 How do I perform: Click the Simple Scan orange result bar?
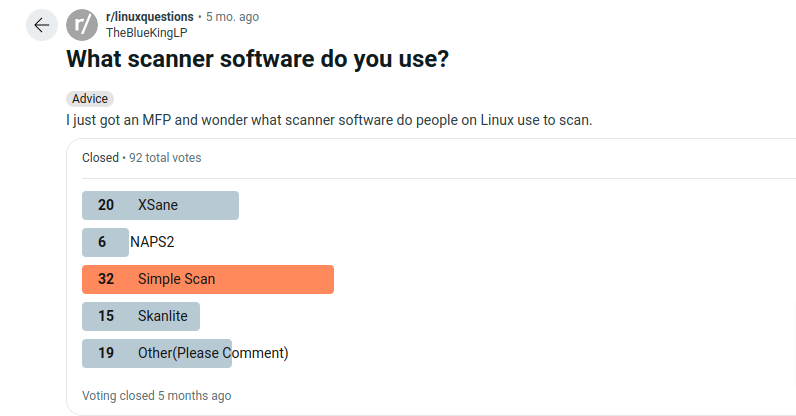coord(208,279)
